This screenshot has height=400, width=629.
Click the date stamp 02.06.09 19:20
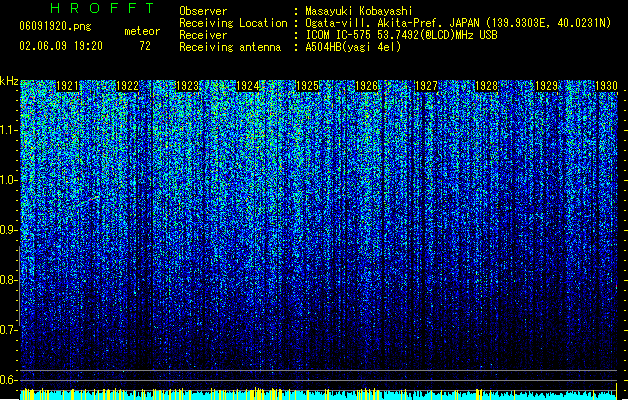[x=61, y=46]
